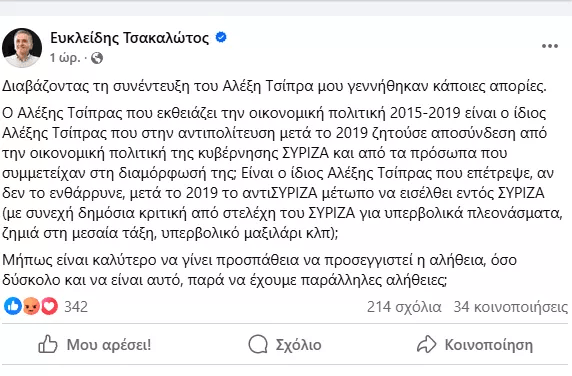Image resolution: width=572 pixels, height=376 pixels.
Task: Choose the Κοινοποίηση share button
Action: [x=475, y=345]
